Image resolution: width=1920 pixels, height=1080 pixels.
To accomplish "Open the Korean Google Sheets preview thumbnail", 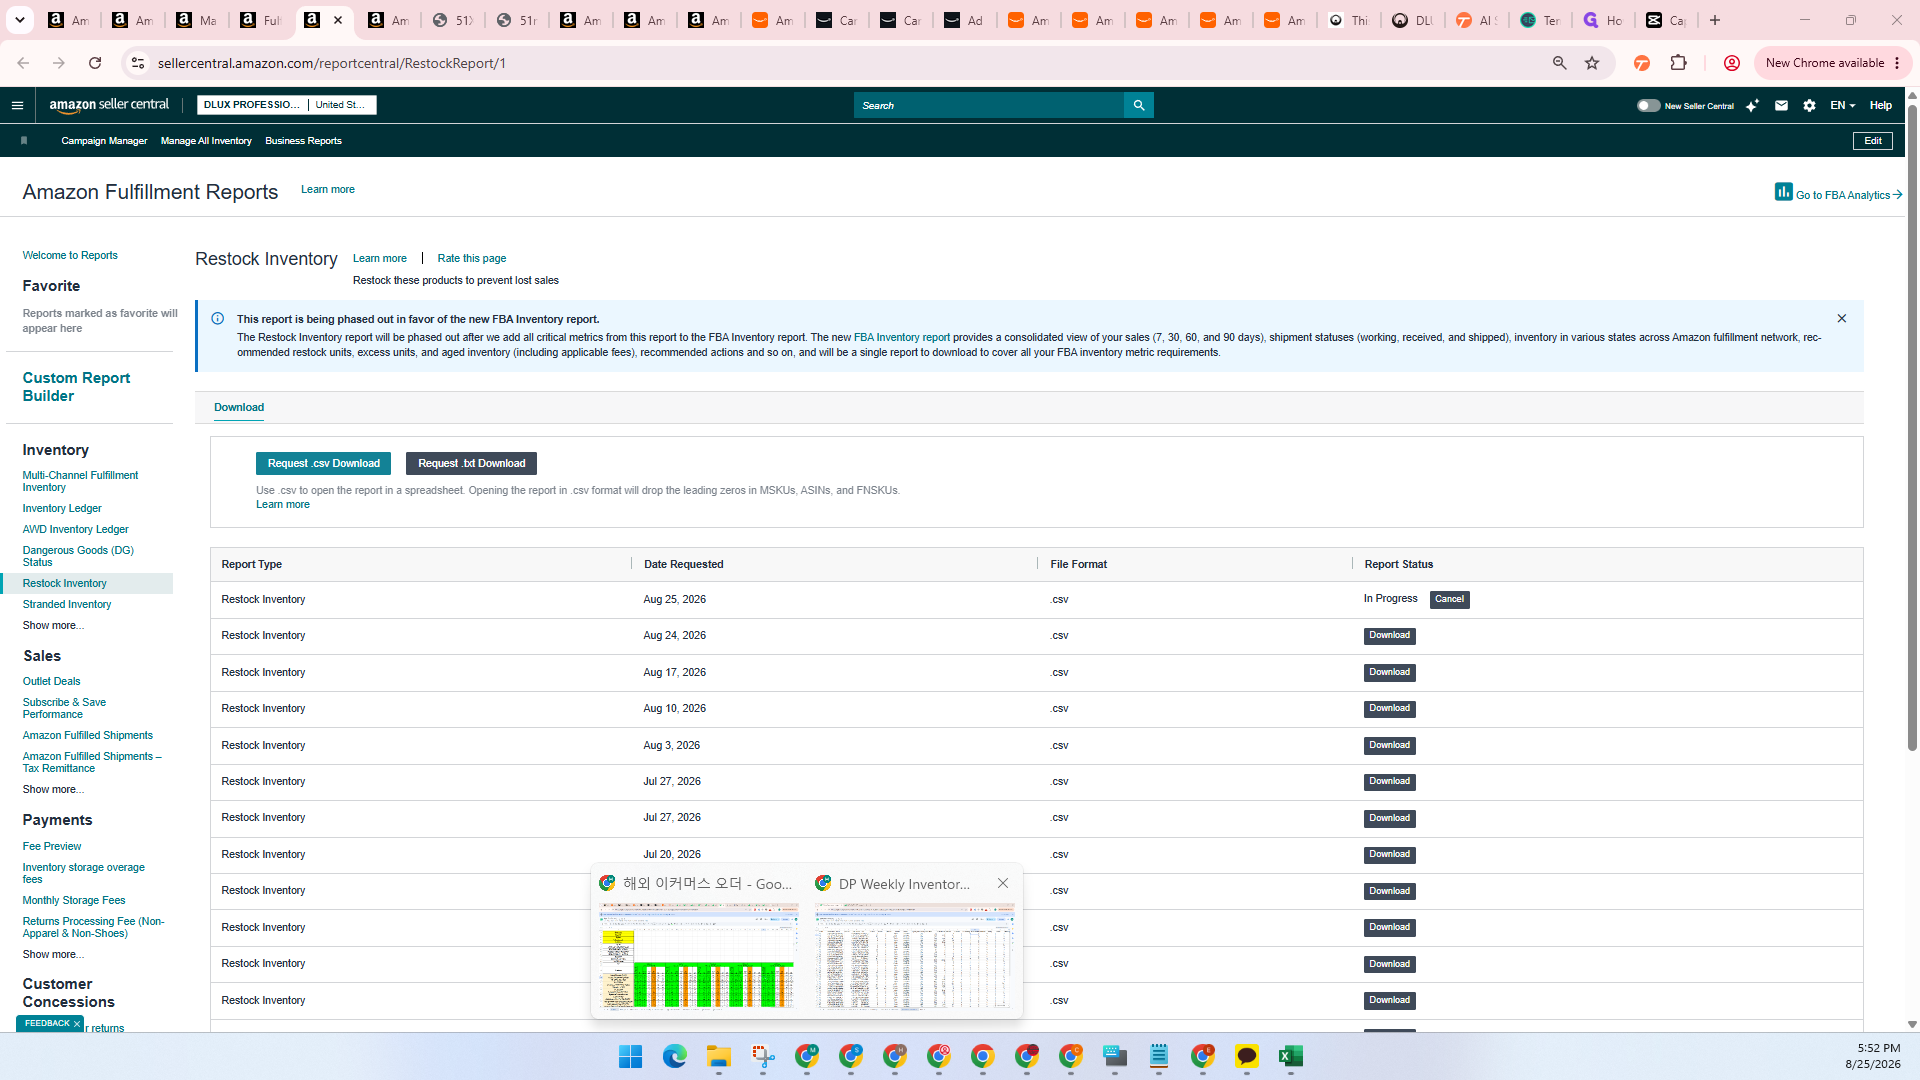I will pyautogui.click(x=699, y=955).
